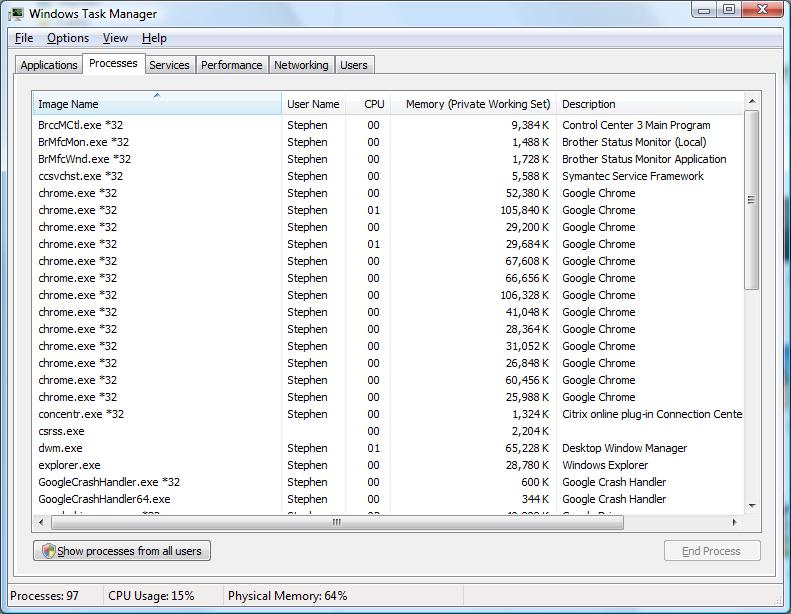The width and height of the screenshot is (791, 614).
Task: Click the horizontal scrollbar right arrow
Action: pos(735,522)
